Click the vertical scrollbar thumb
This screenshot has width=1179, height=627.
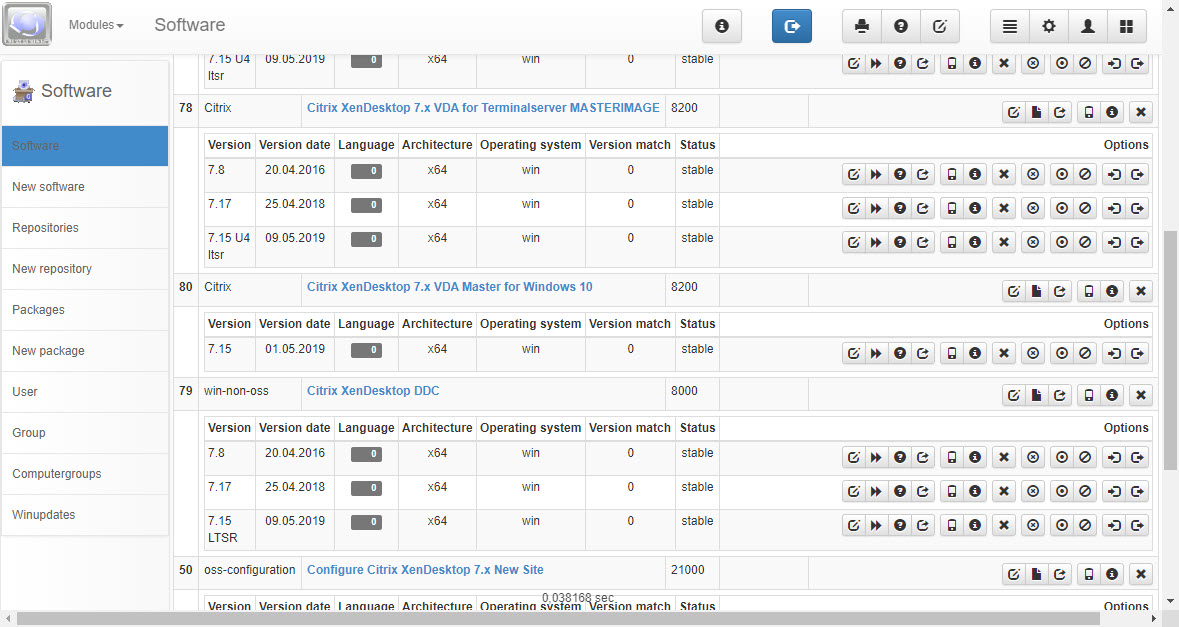tap(1170, 350)
